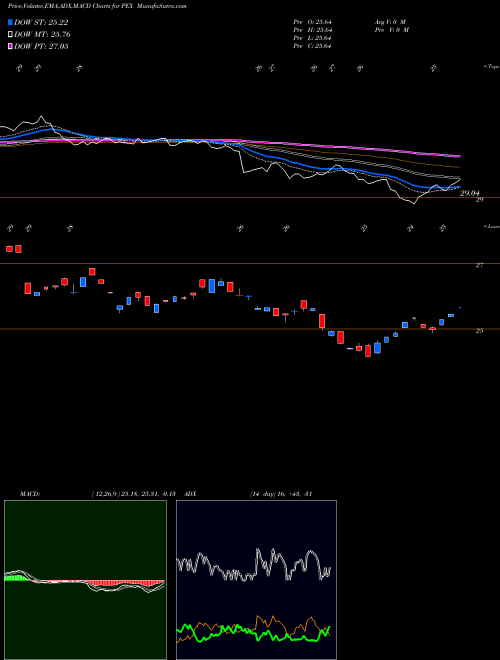
Task: Click the 'Pre V: 0 M' volume text
Action: [x=391, y=30]
